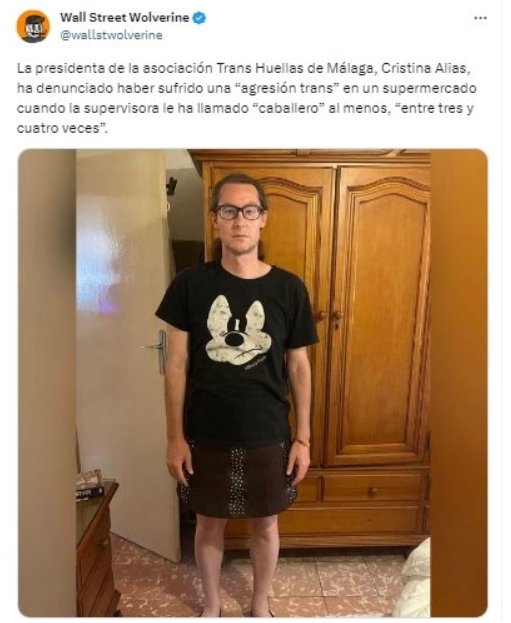
Task: Select the last line "cuatro veces"
Action: pos(62,128)
